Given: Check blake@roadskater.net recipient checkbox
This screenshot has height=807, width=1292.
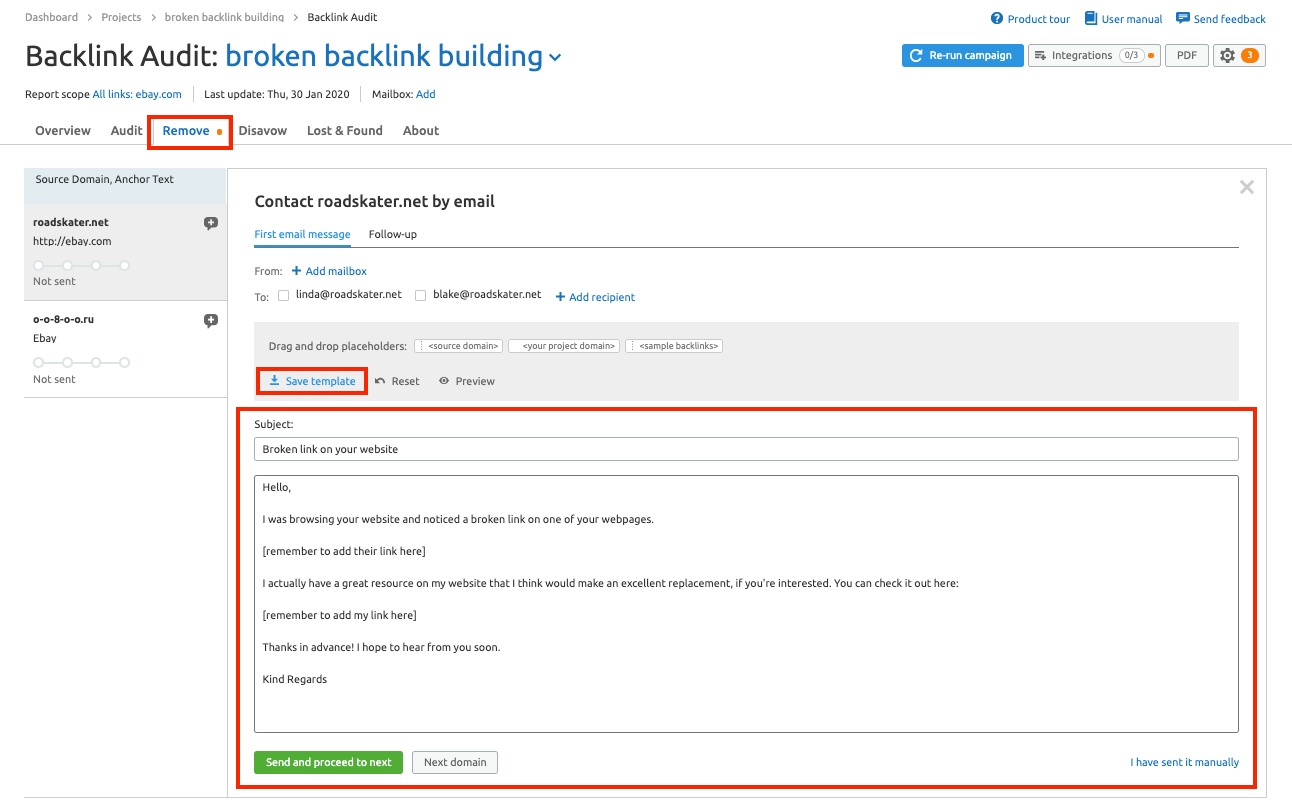Looking at the screenshot, I should coord(421,296).
